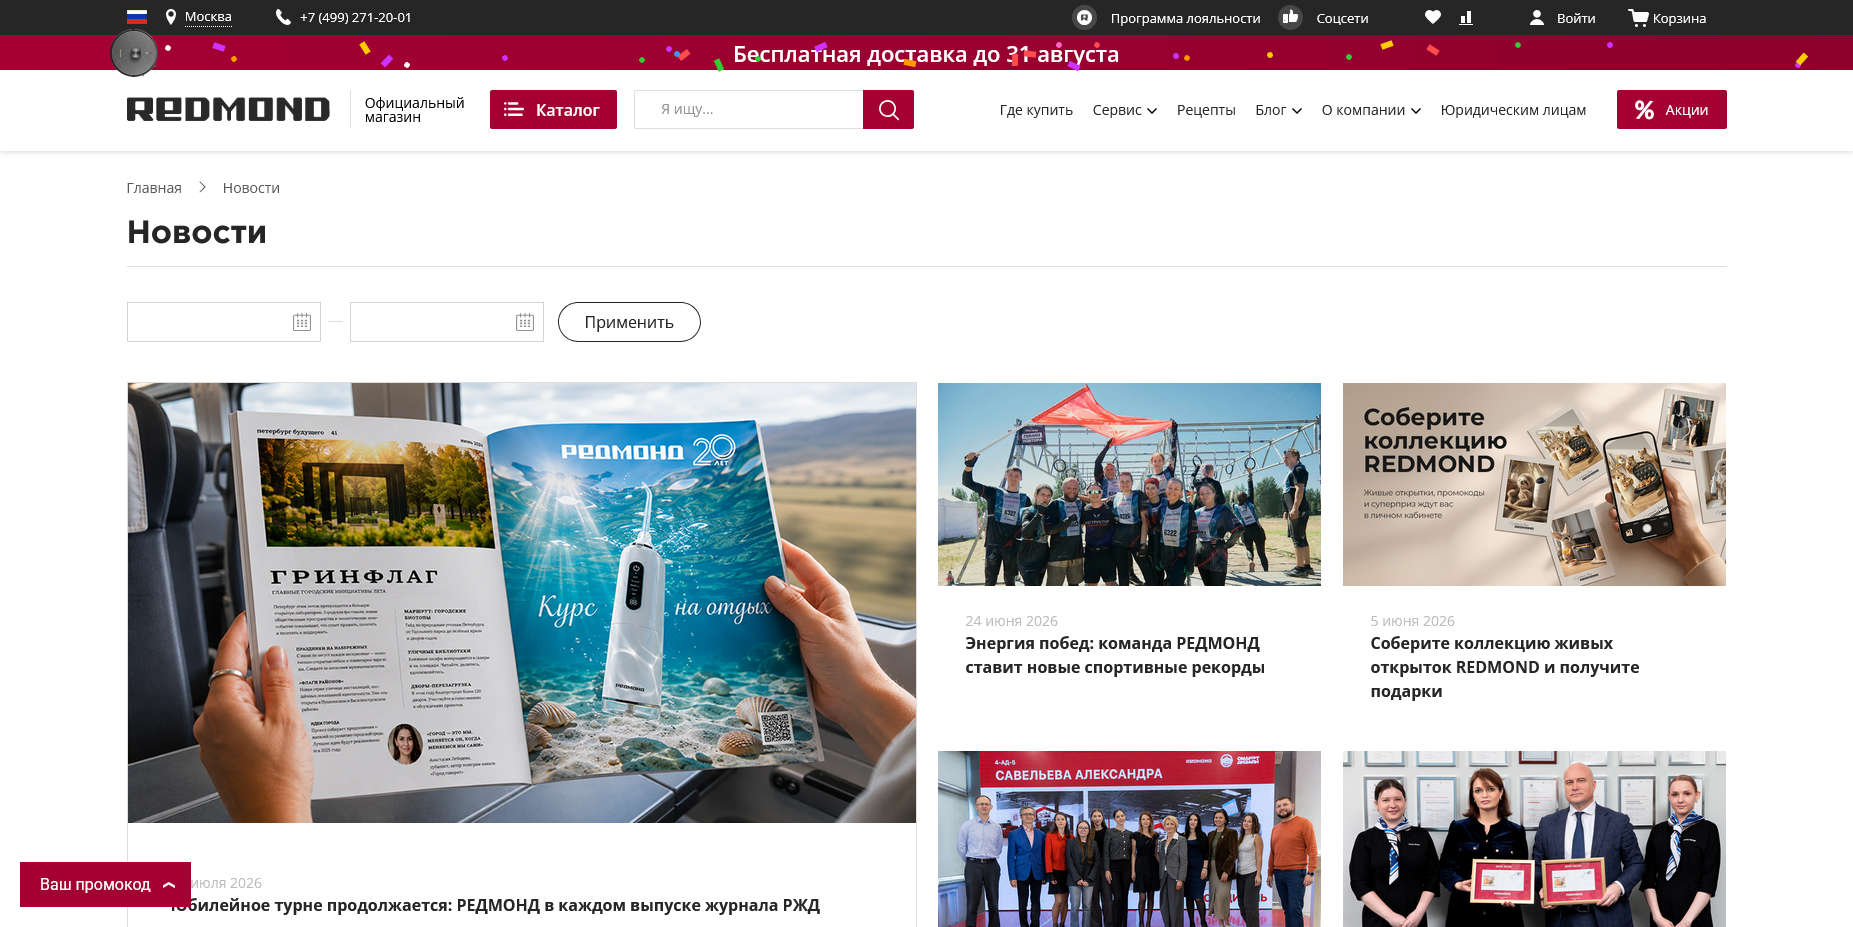Open Соцсети thumbs-up menu

(1324, 18)
